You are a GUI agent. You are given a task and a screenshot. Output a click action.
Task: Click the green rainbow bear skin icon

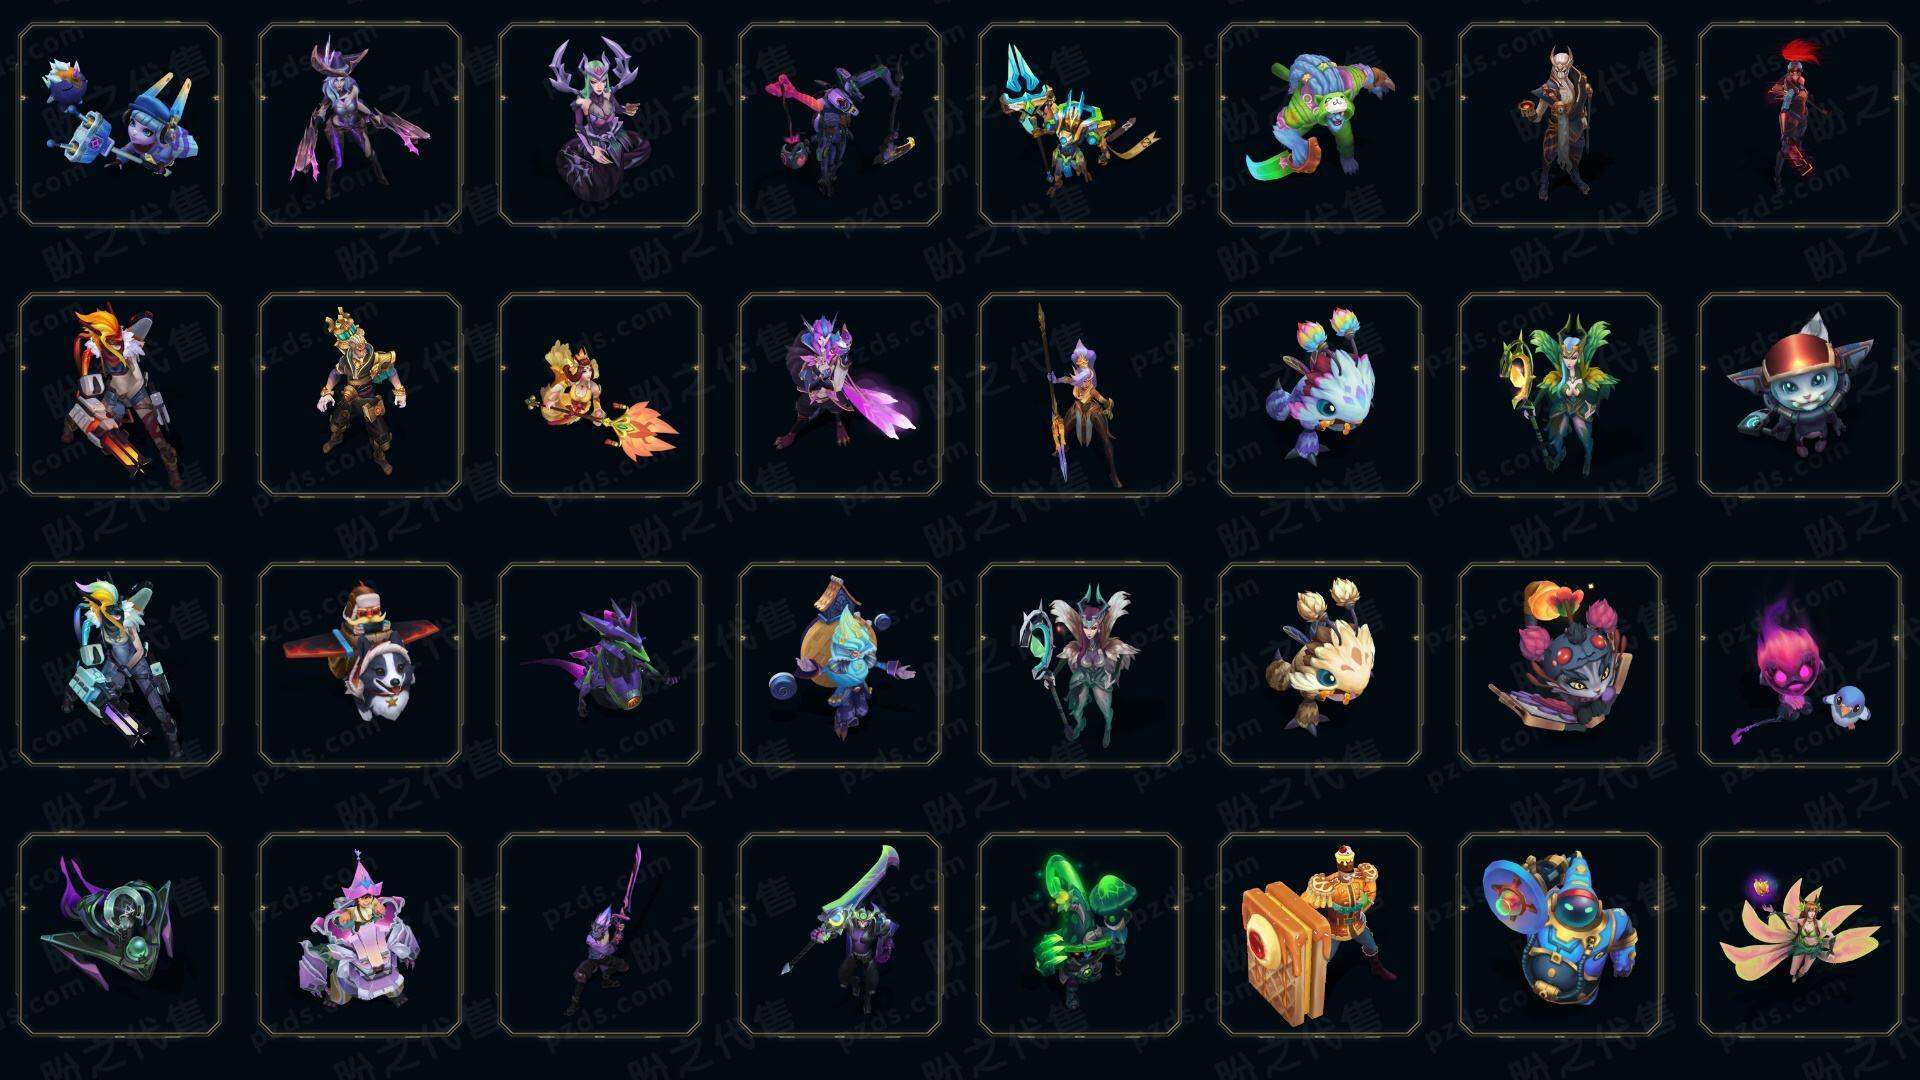(x=1320, y=125)
